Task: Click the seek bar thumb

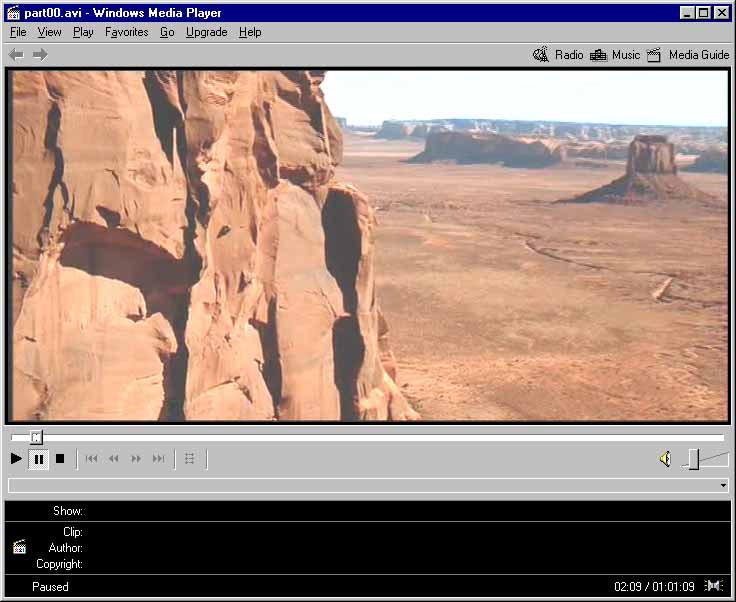Action: (36, 437)
